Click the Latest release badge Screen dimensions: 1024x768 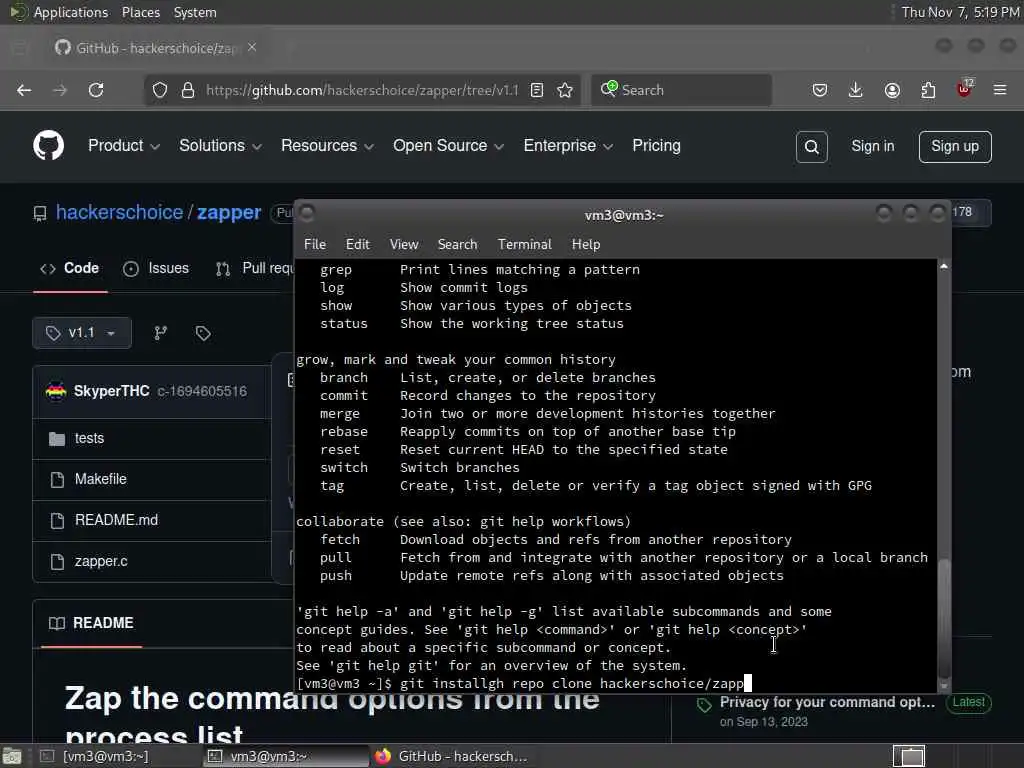pos(968,702)
